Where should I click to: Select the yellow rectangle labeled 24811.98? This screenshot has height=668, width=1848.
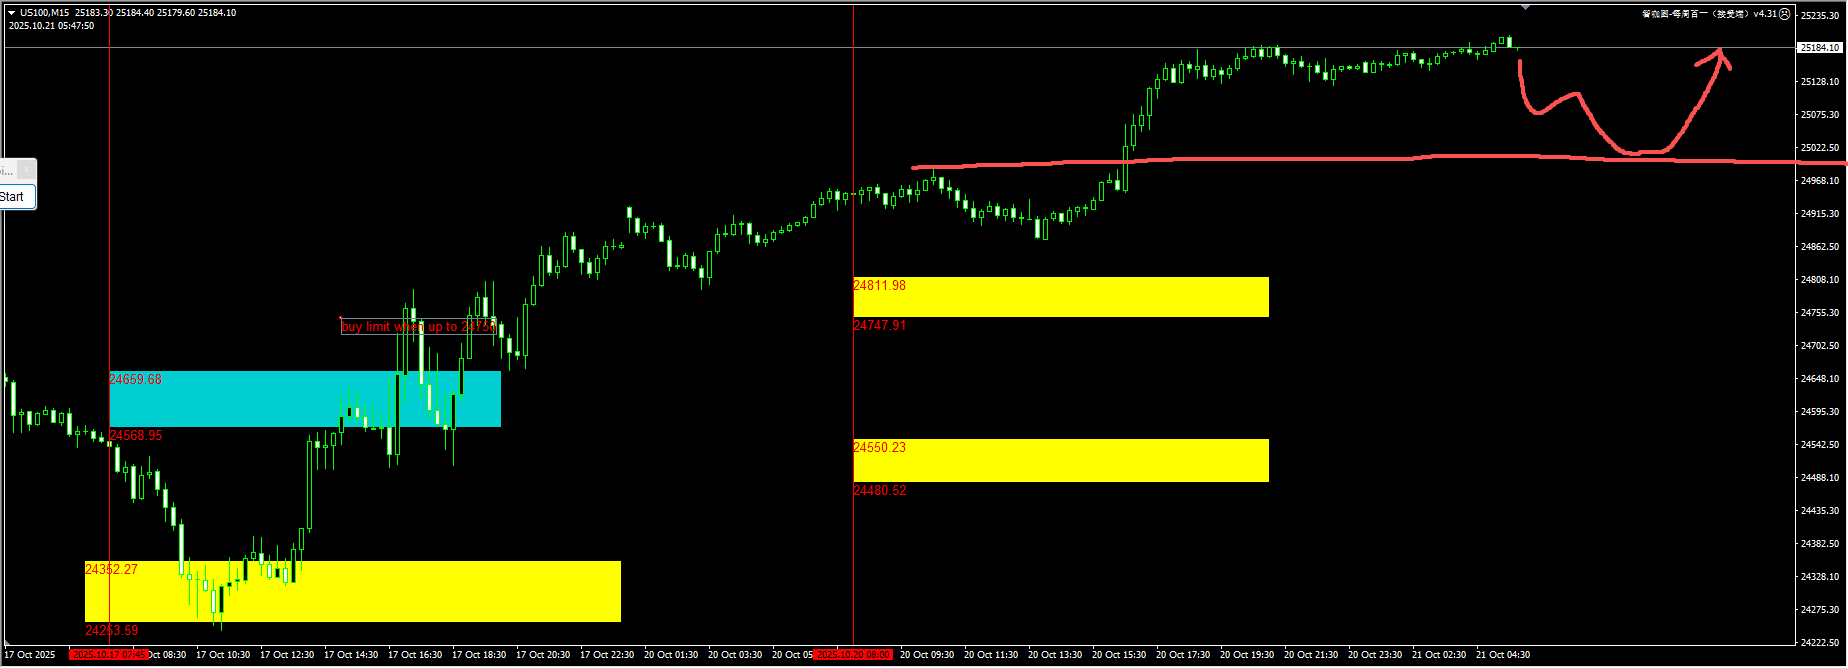click(x=1060, y=297)
